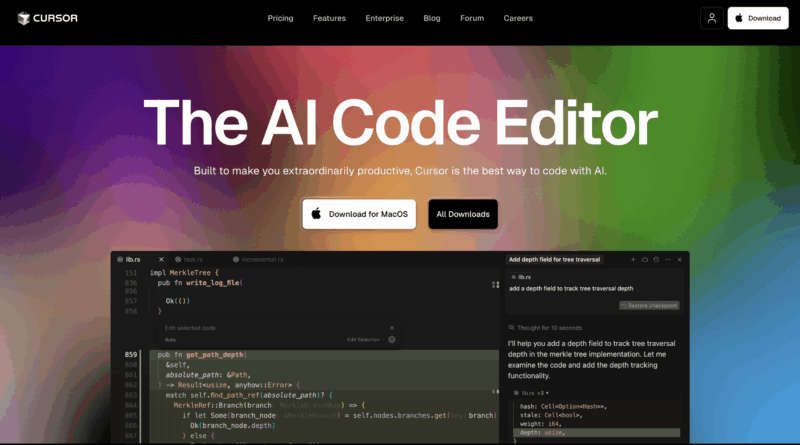The image size is (800, 445).
Task: Click 'pub fn get_path_depth(' code line
Action: (202, 355)
